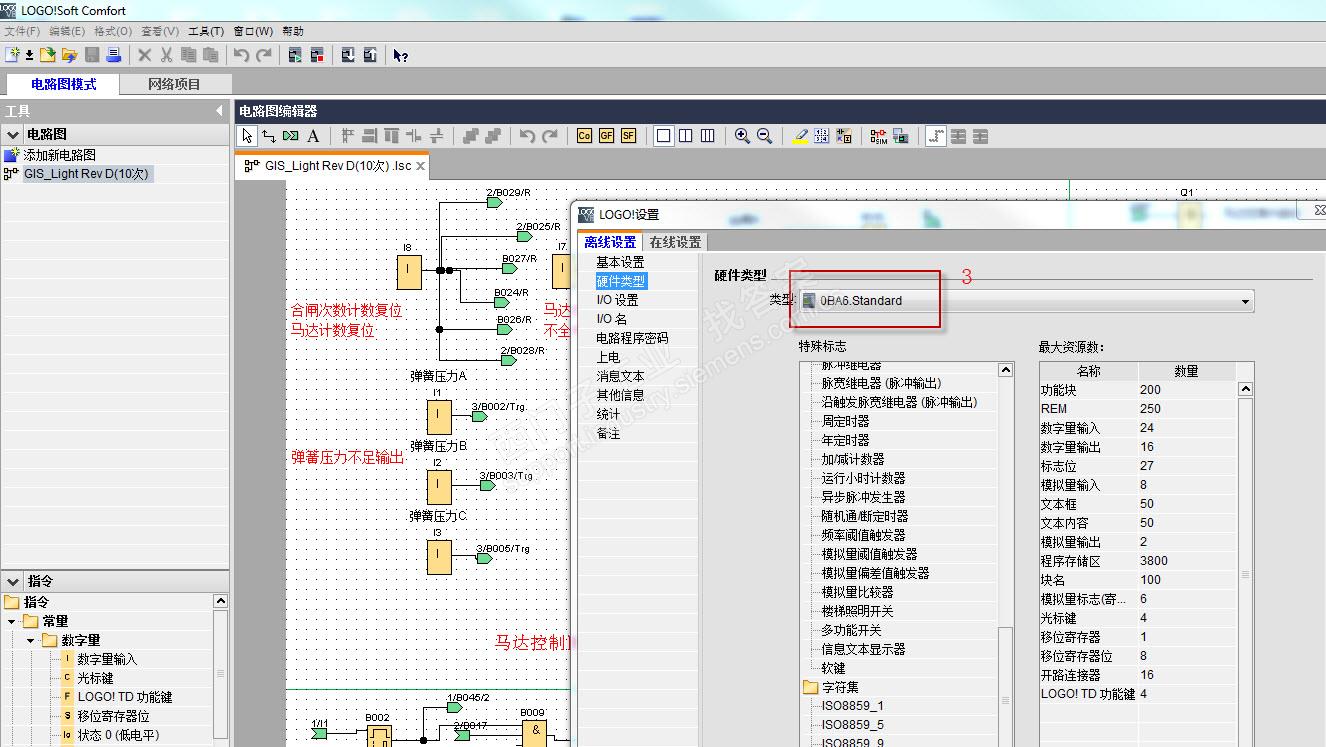
Task: Select the I8 input block on canvas
Action: (x=410, y=270)
